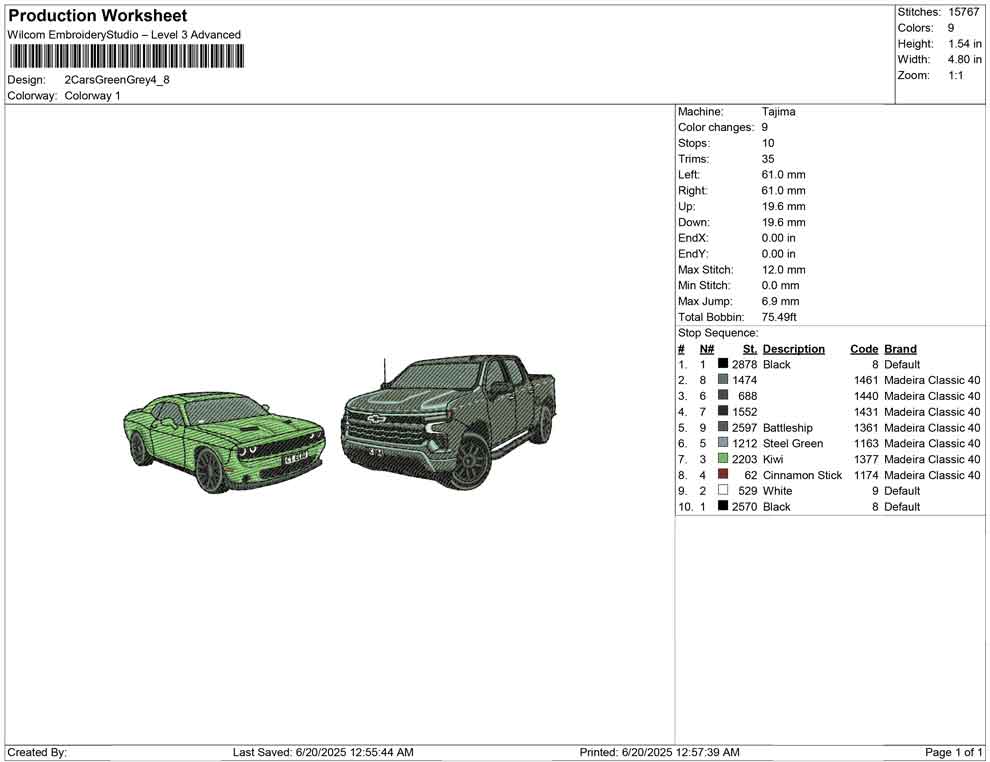Screen dimensions: 990x762
Task: Click the Steel Green color swatch
Action: pyautogui.click(x=723, y=443)
